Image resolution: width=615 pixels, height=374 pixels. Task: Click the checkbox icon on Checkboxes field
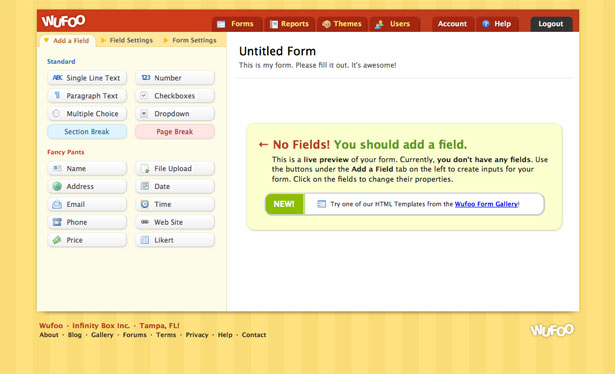[144, 95]
